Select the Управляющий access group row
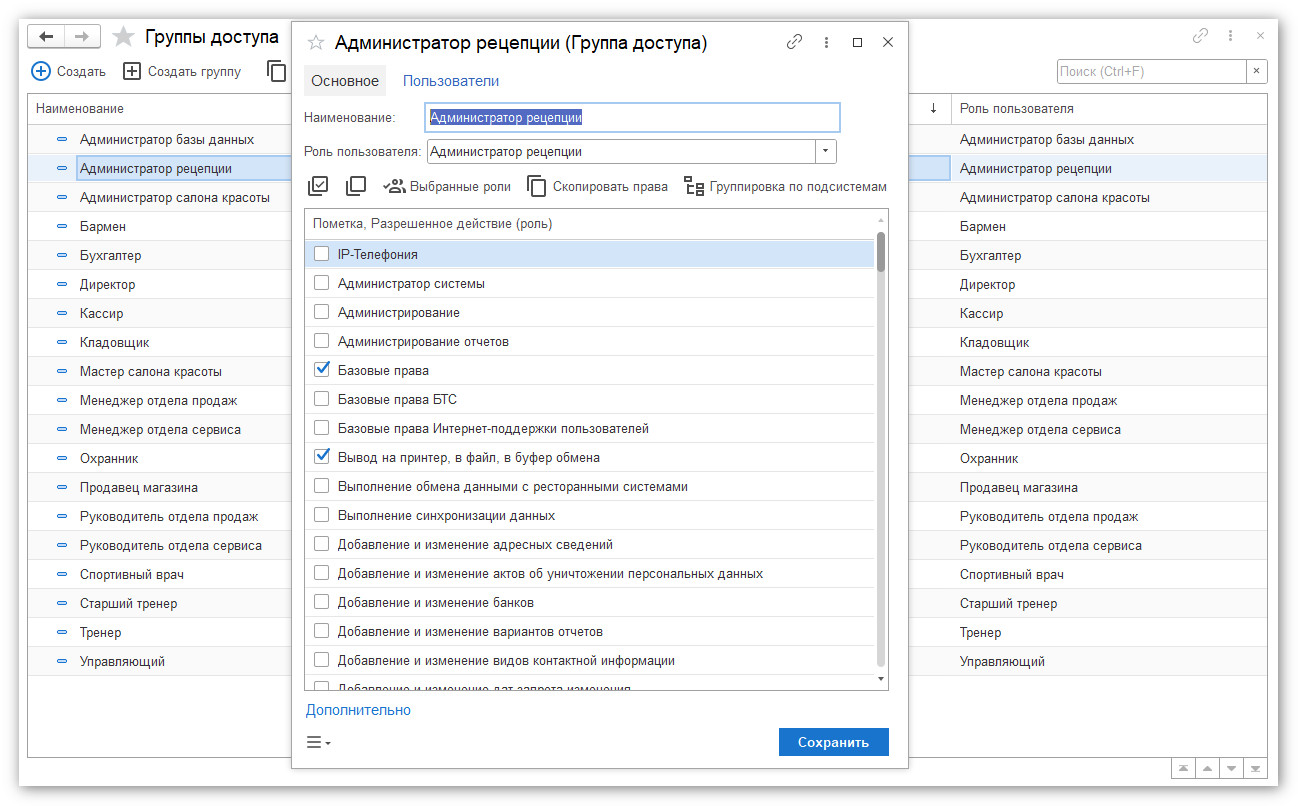 122,661
